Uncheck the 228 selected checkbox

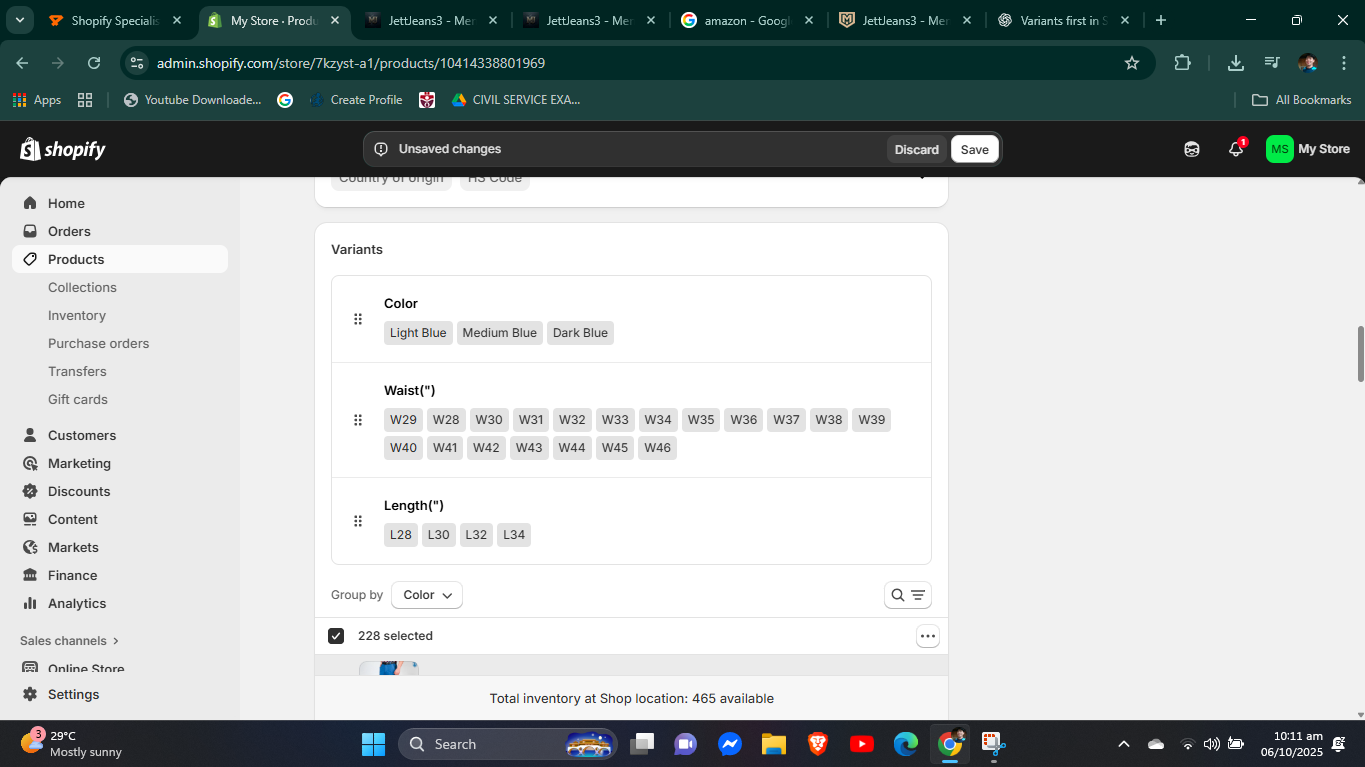click(336, 636)
